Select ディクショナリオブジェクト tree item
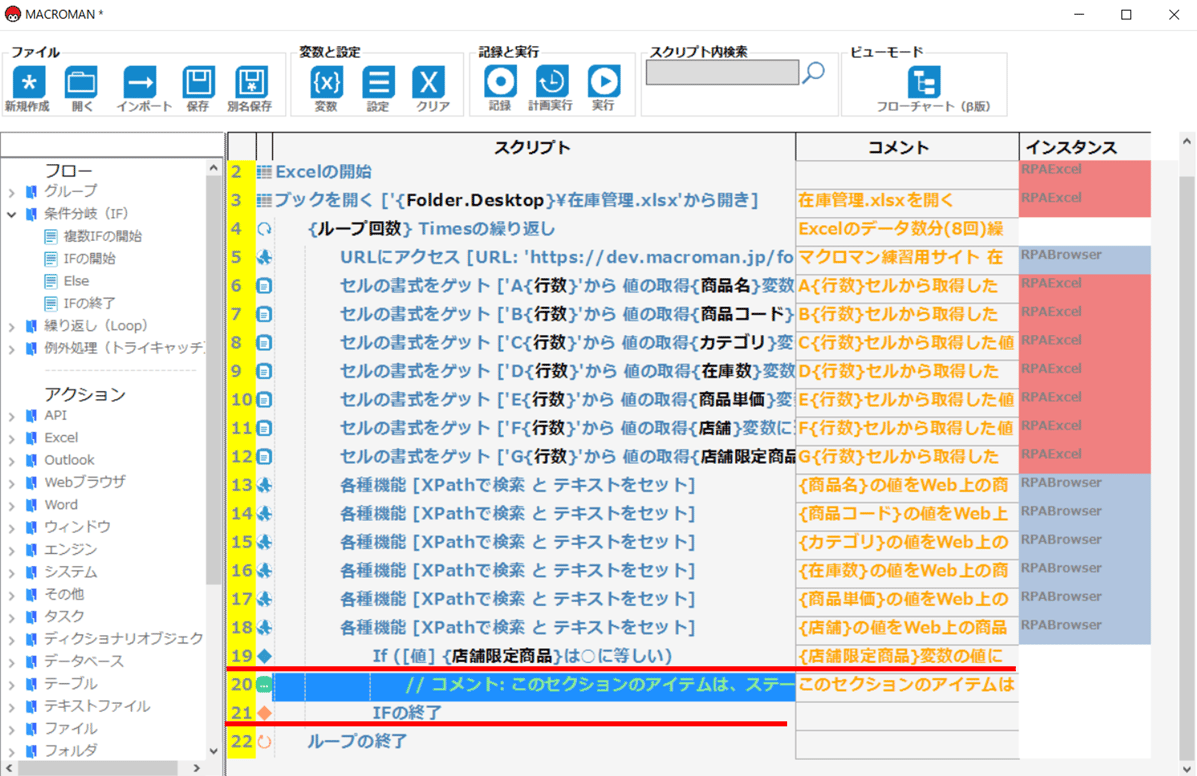Screen dimensions: 1197x776 point(124,638)
